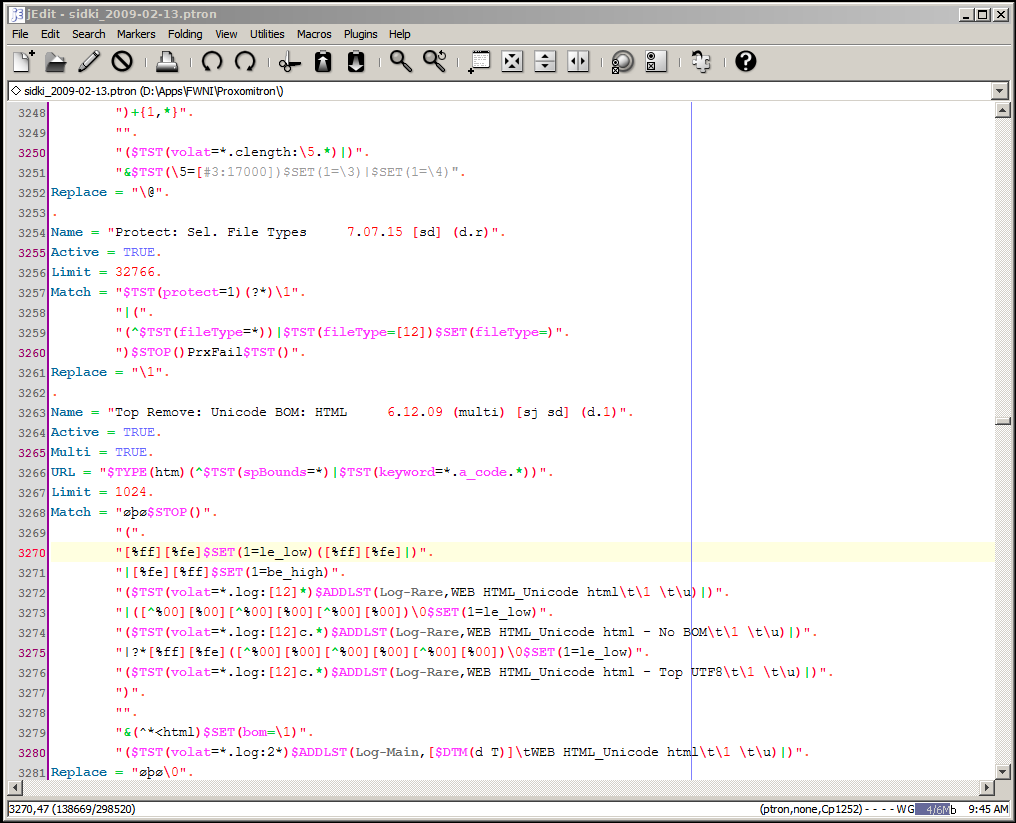Toggle the 'W' wrap mode indicator in status bar
The image size is (1016, 823).
coord(900,809)
